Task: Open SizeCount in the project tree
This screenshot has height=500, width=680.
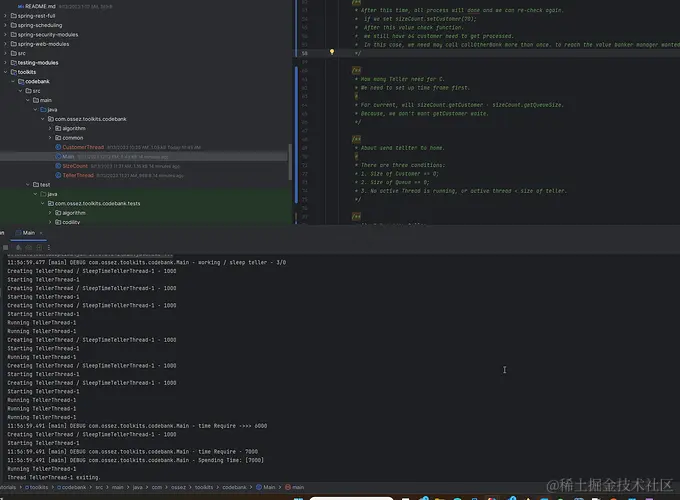Action: 75,166
